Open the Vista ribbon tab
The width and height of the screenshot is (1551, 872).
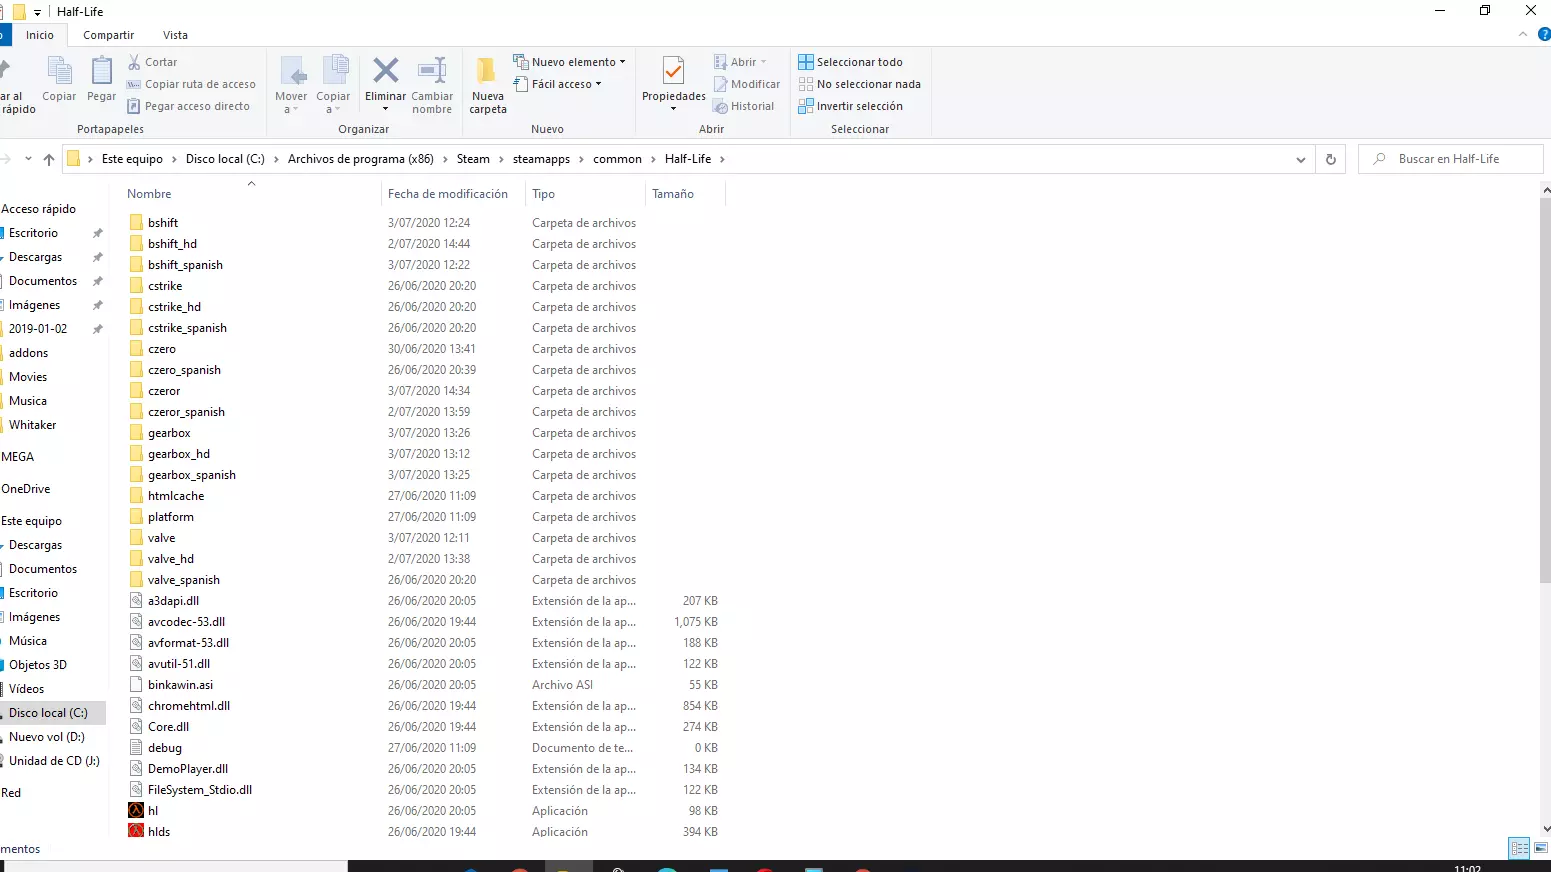pyautogui.click(x=175, y=35)
